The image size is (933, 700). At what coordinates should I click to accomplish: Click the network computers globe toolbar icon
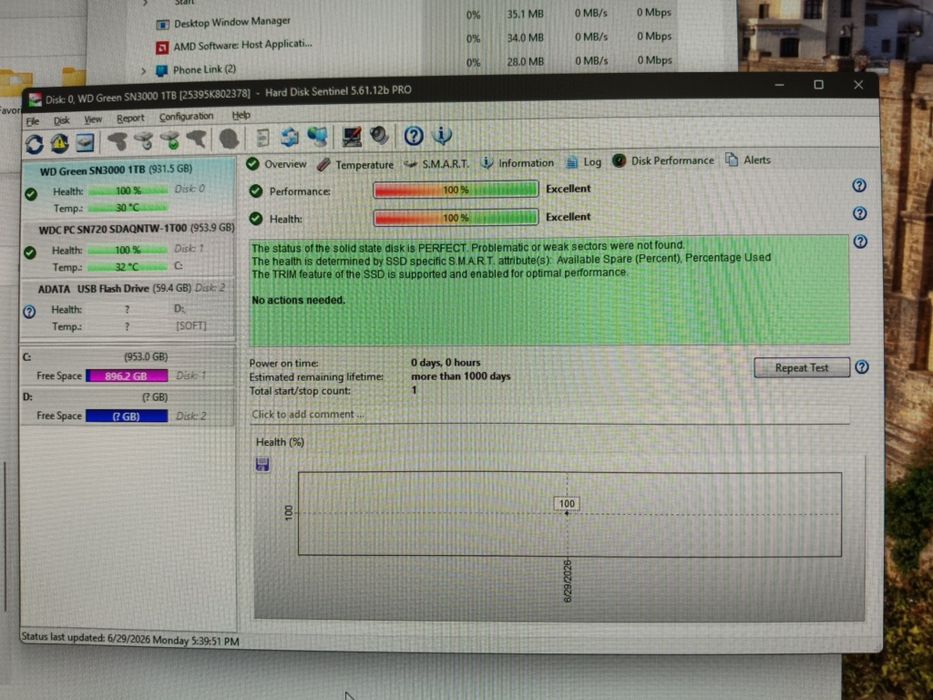(317, 137)
